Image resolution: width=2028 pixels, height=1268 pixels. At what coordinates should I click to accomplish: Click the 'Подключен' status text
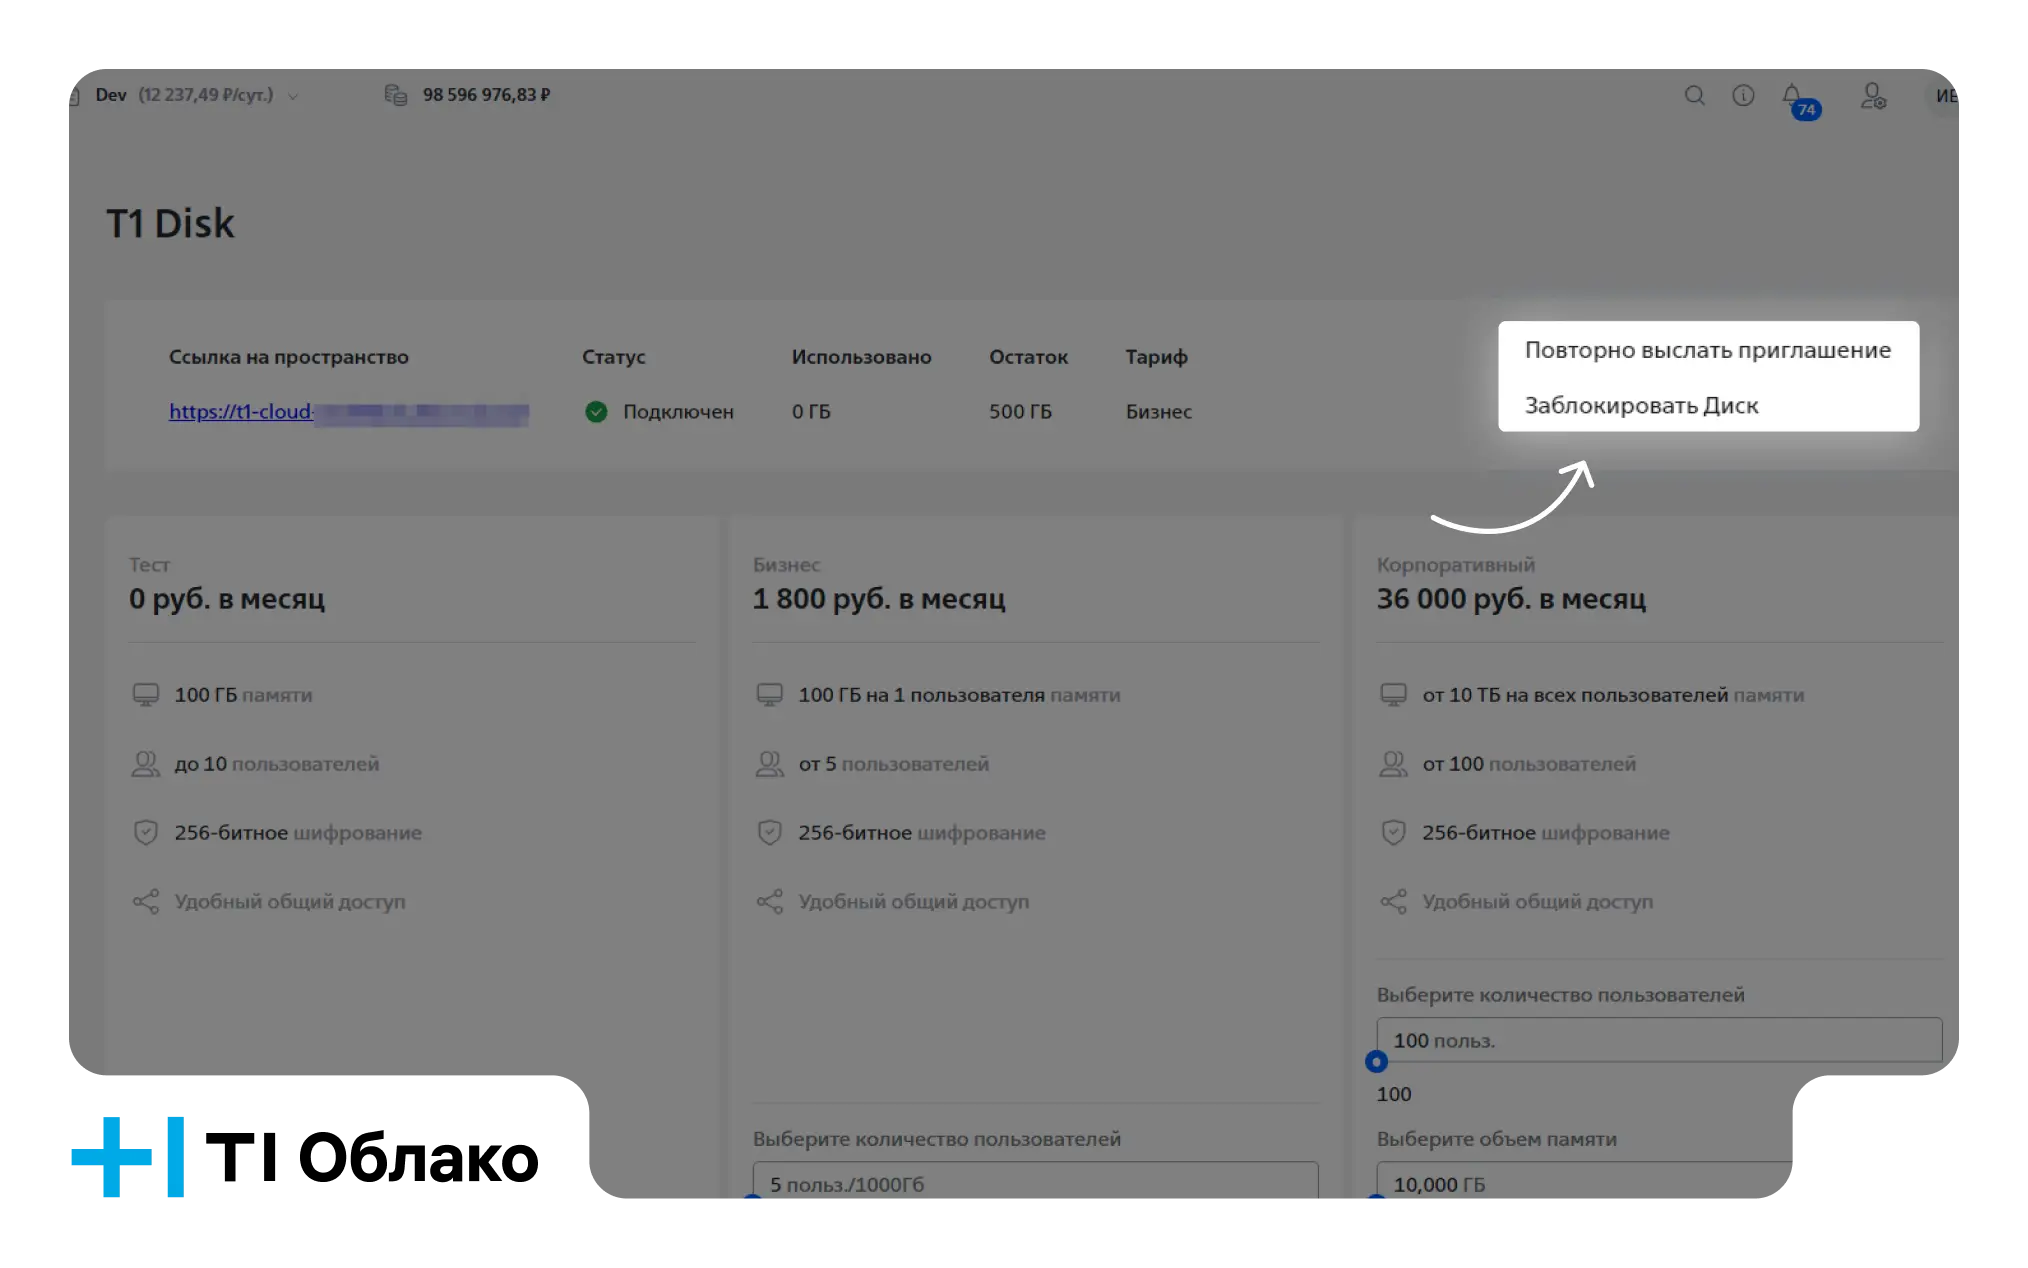678,412
